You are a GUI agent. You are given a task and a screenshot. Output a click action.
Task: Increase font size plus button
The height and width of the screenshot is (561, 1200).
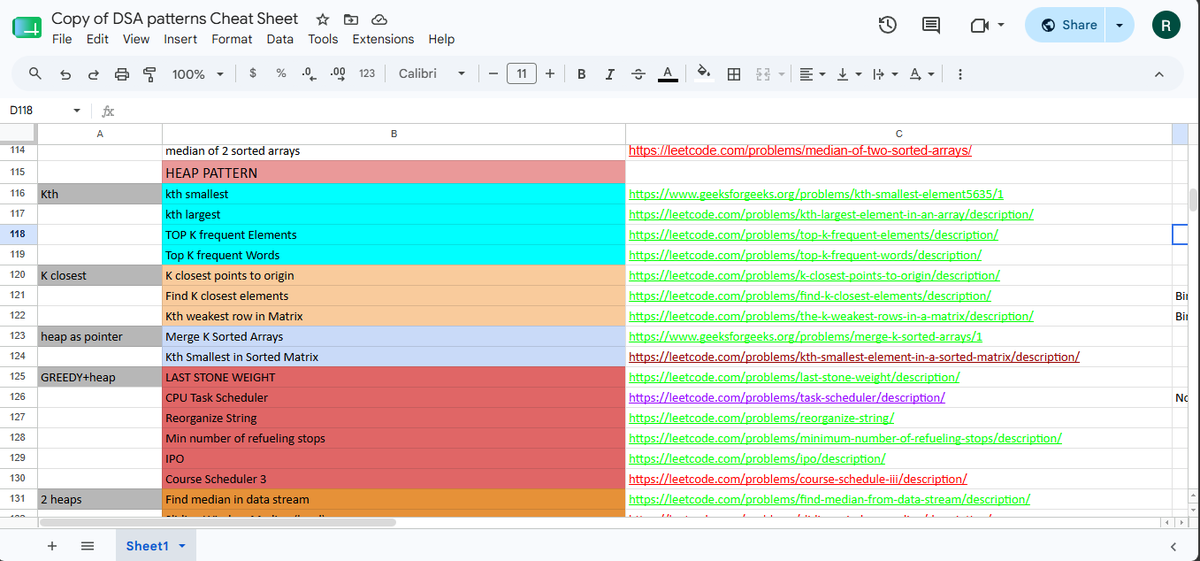[550, 74]
